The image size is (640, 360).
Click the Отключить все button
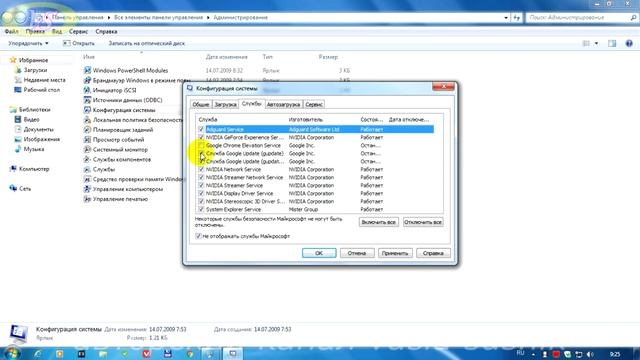pos(423,222)
